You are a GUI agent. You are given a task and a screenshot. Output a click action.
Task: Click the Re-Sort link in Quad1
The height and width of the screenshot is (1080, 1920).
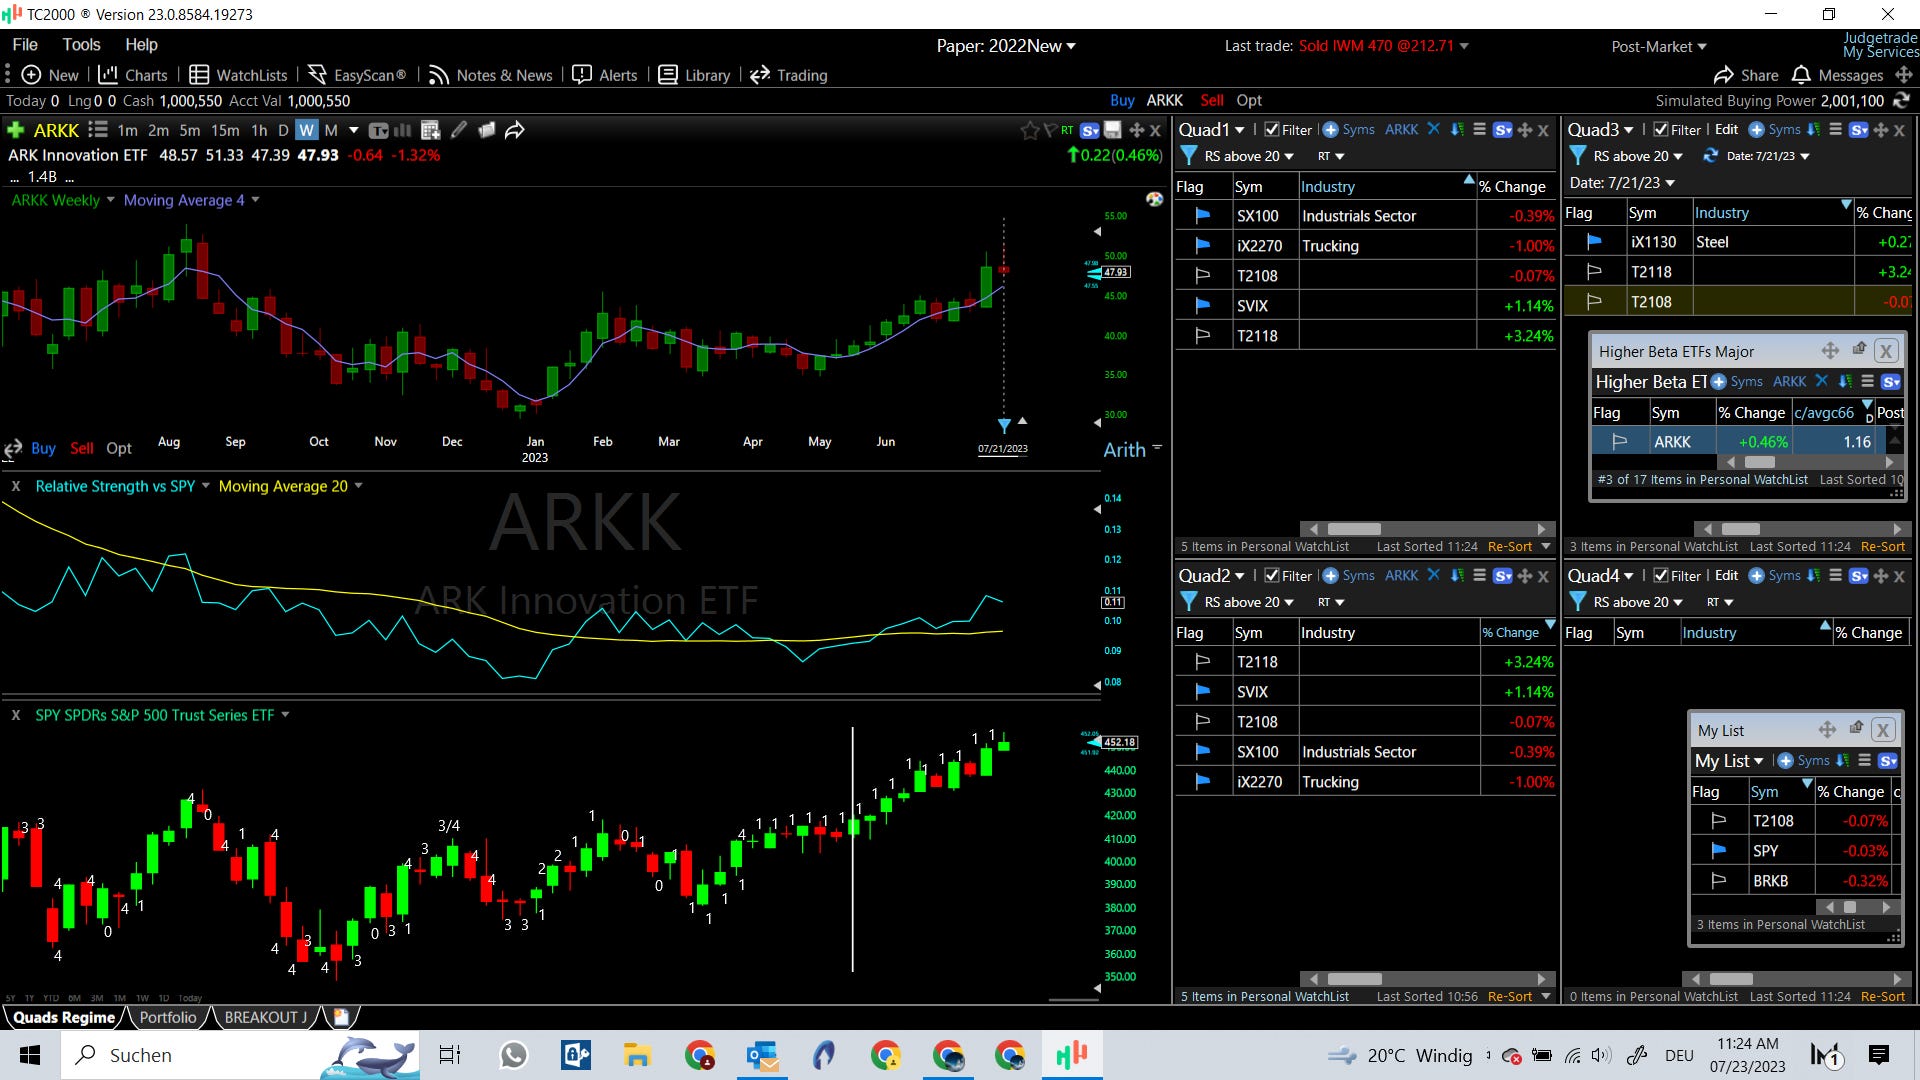tap(1509, 547)
